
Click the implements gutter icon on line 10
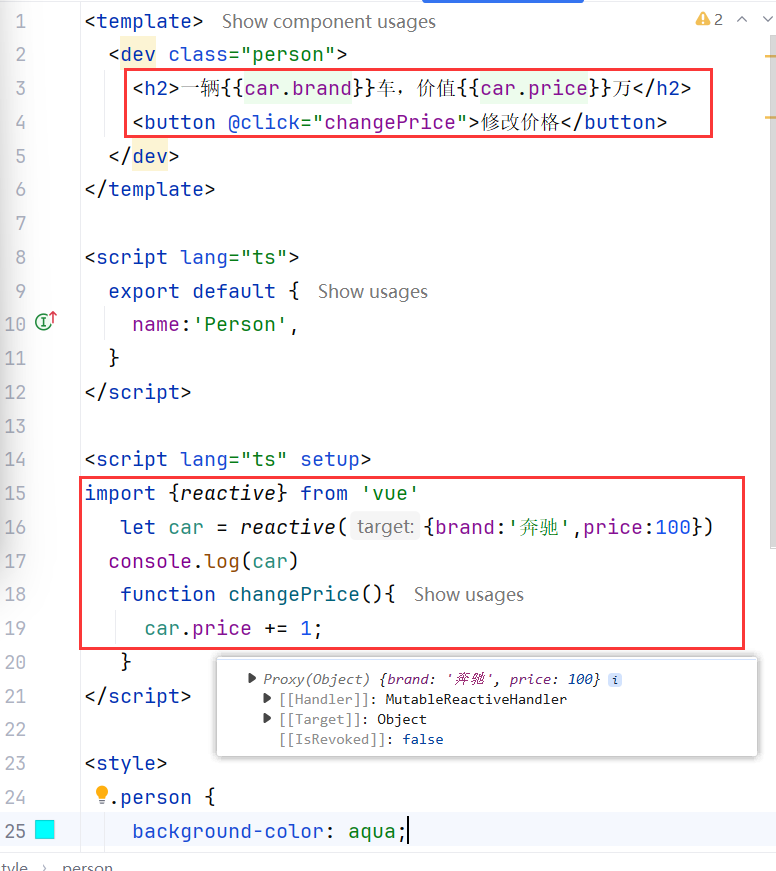coord(46,321)
